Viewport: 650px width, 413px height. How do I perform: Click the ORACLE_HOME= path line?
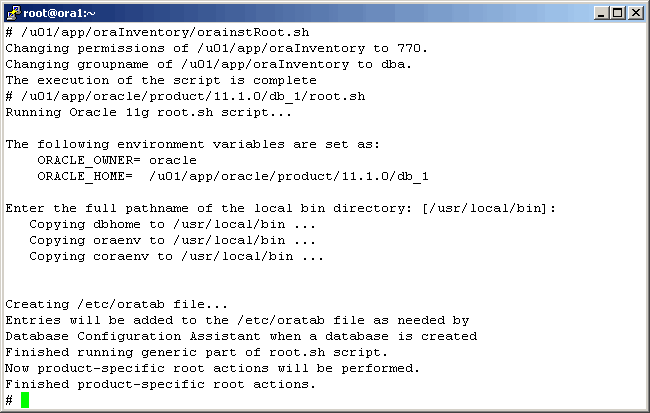(x=232, y=176)
